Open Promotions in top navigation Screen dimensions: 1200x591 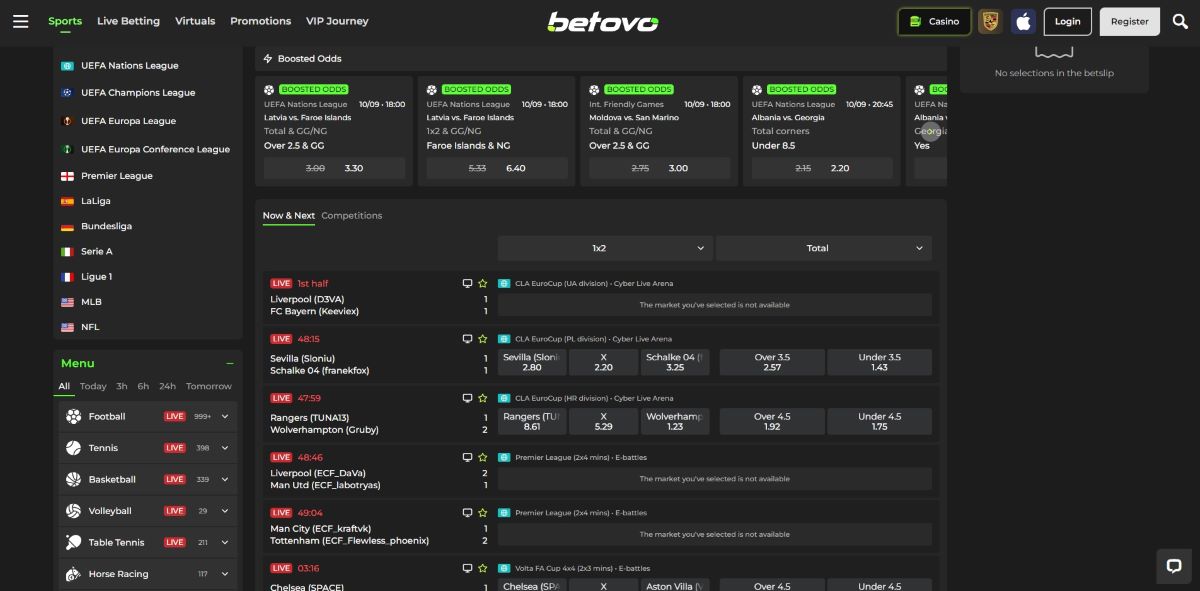point(260,21)
